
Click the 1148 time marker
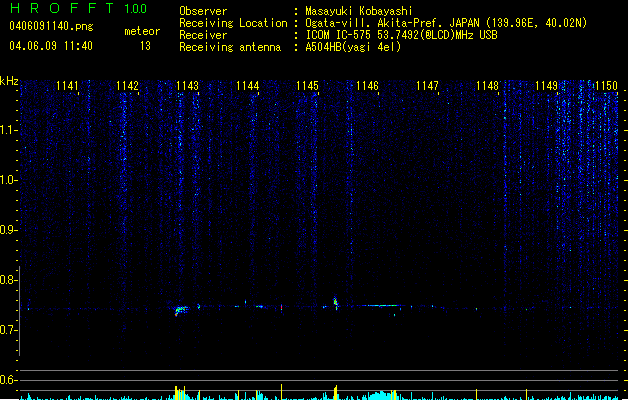[x=487, y=86]
